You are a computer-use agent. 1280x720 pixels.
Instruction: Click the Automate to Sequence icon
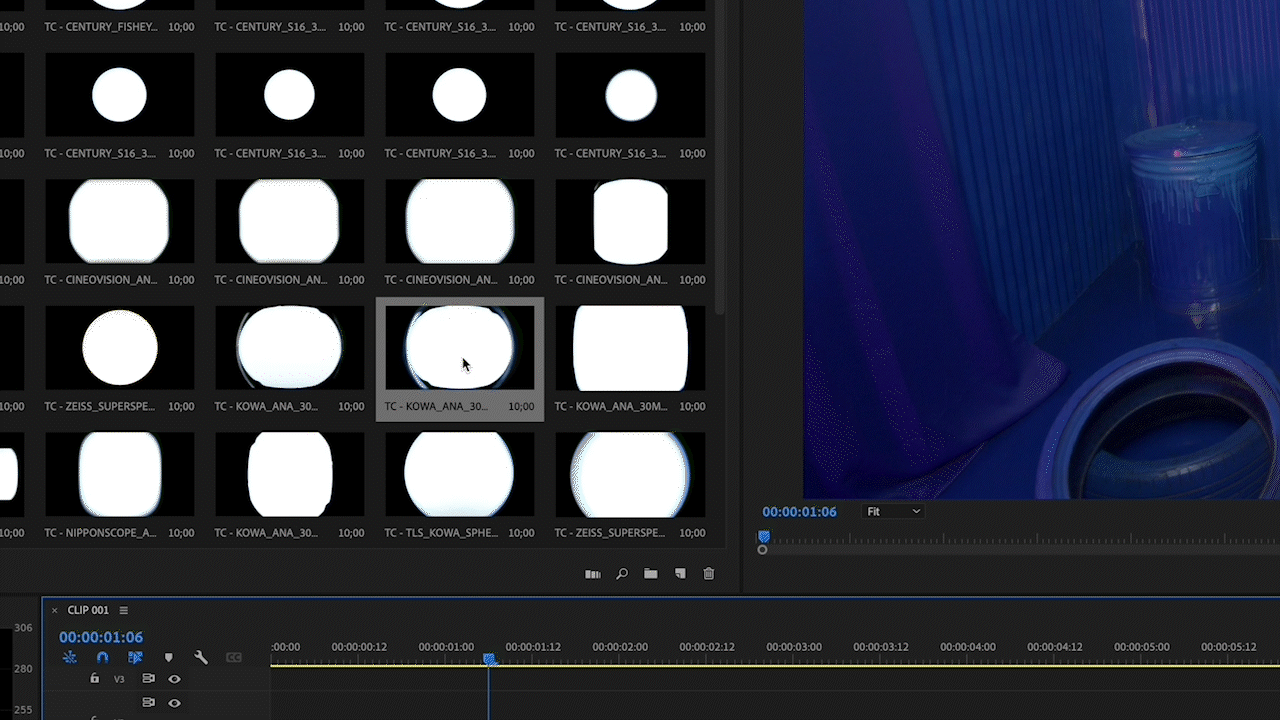tap(593, 574)
